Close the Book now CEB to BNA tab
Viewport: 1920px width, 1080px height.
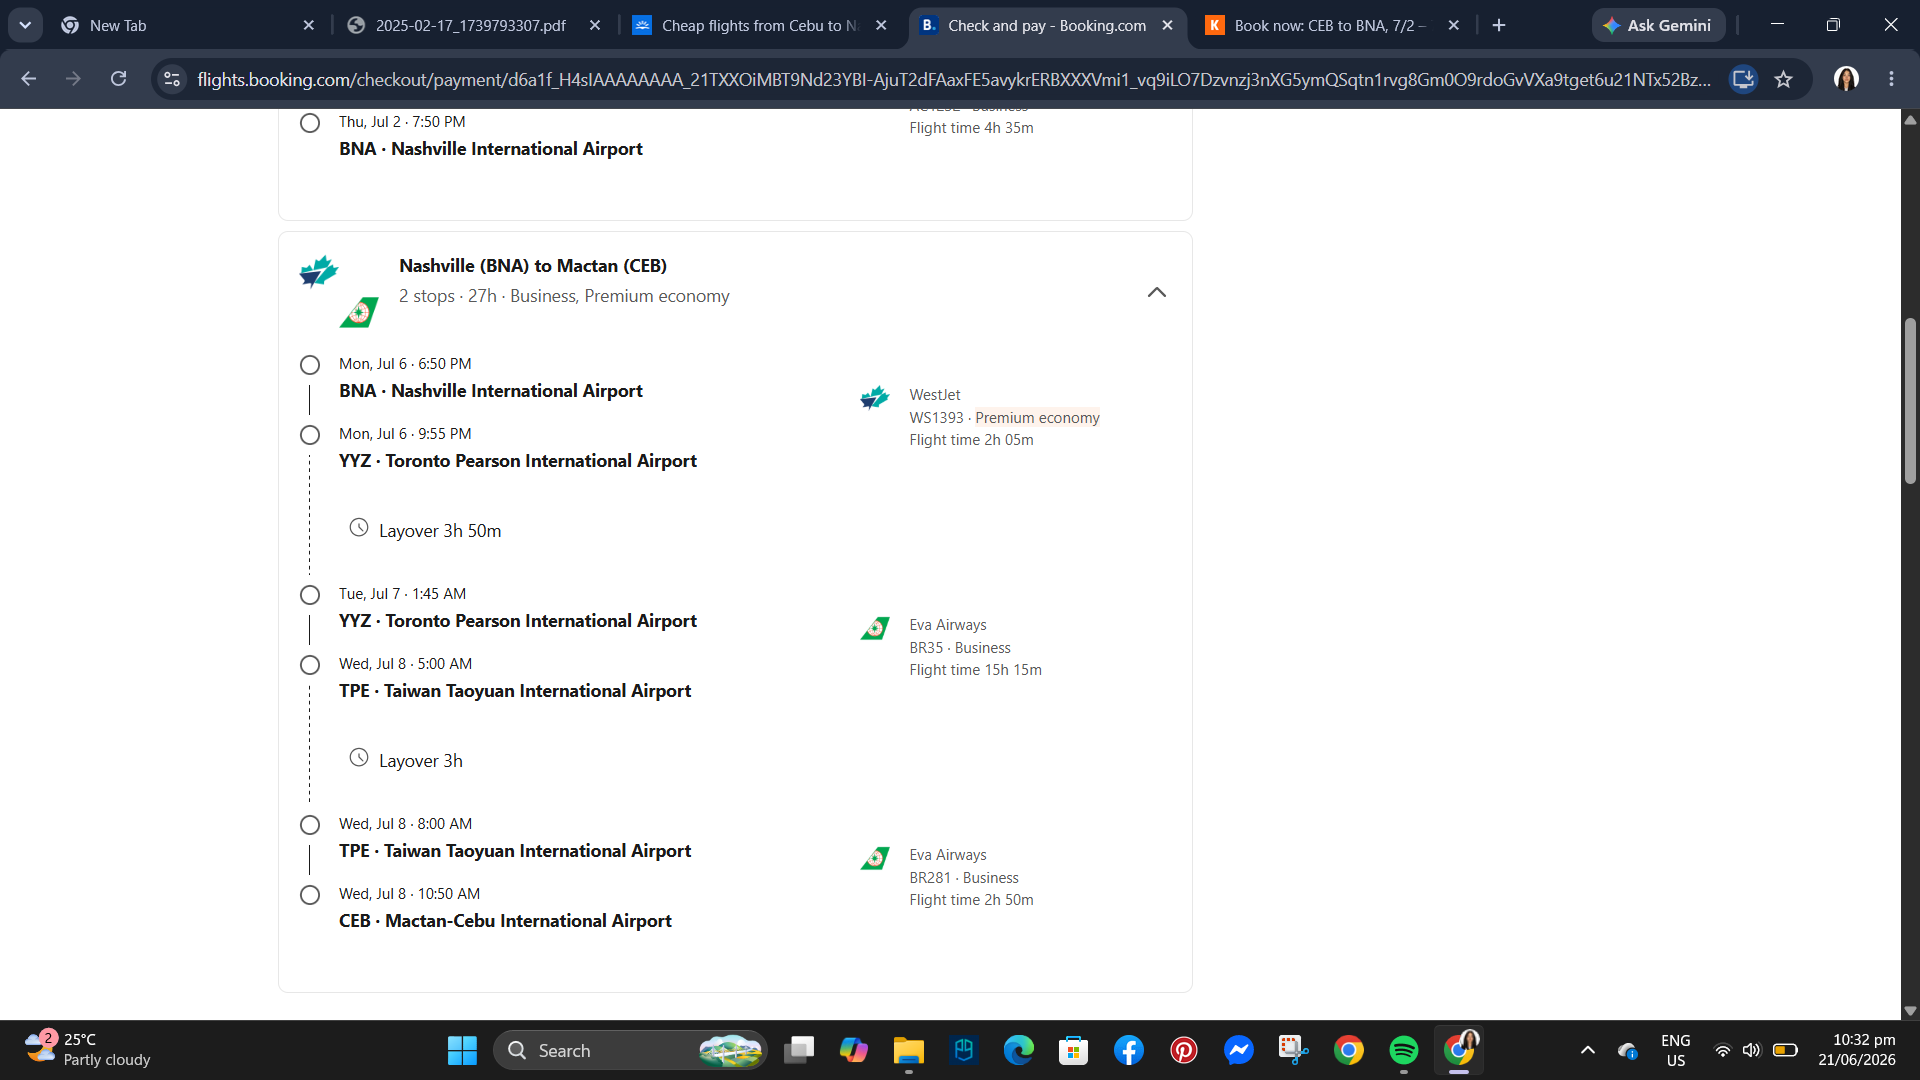point(1454,25)
